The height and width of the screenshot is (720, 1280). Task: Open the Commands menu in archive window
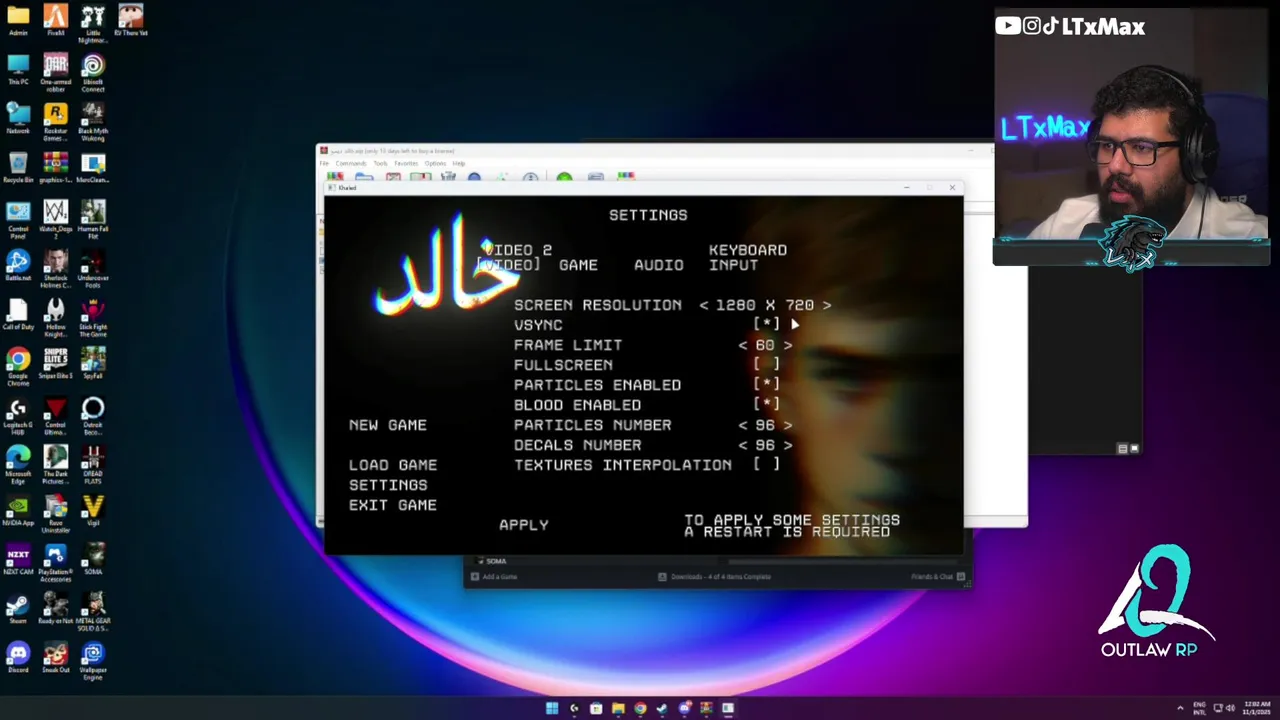[x=351, y=163]
